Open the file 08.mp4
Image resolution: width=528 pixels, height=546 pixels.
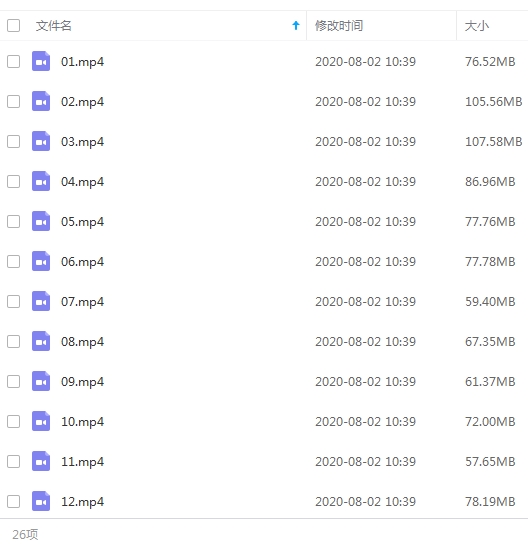tap(83, 342)
